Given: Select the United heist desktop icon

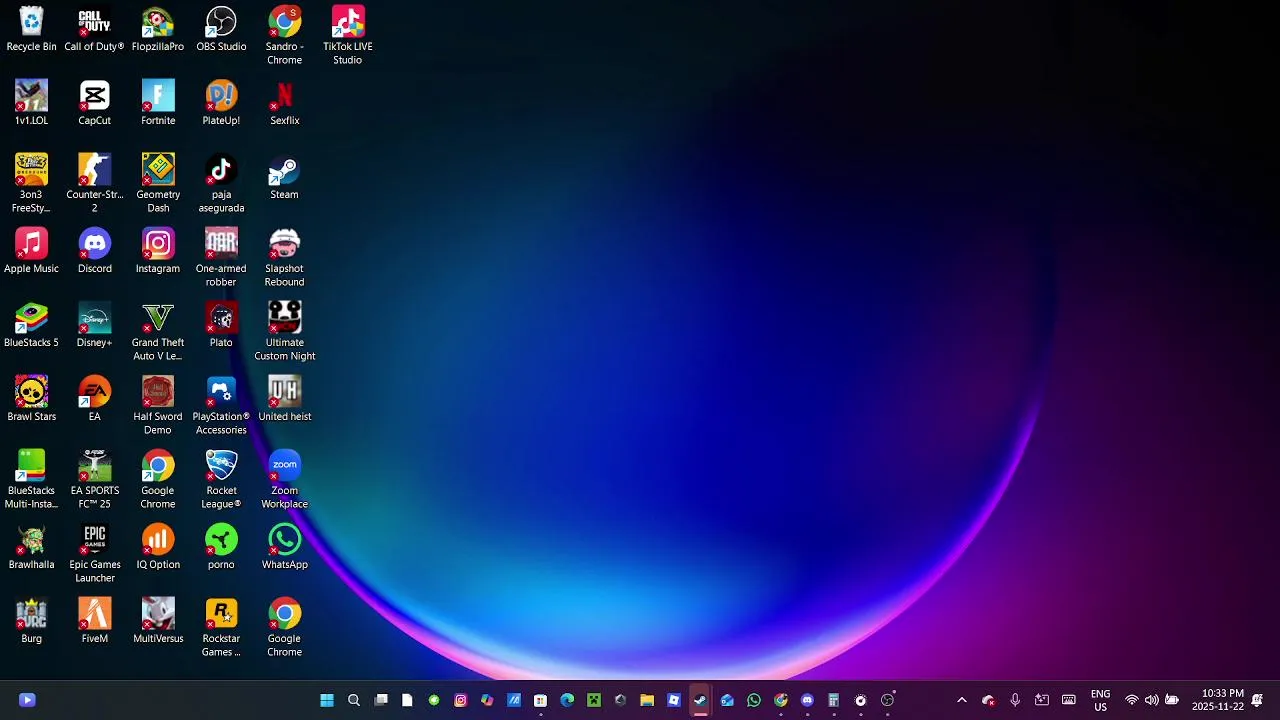Looking at the screenshot, I should pos(284,399).
